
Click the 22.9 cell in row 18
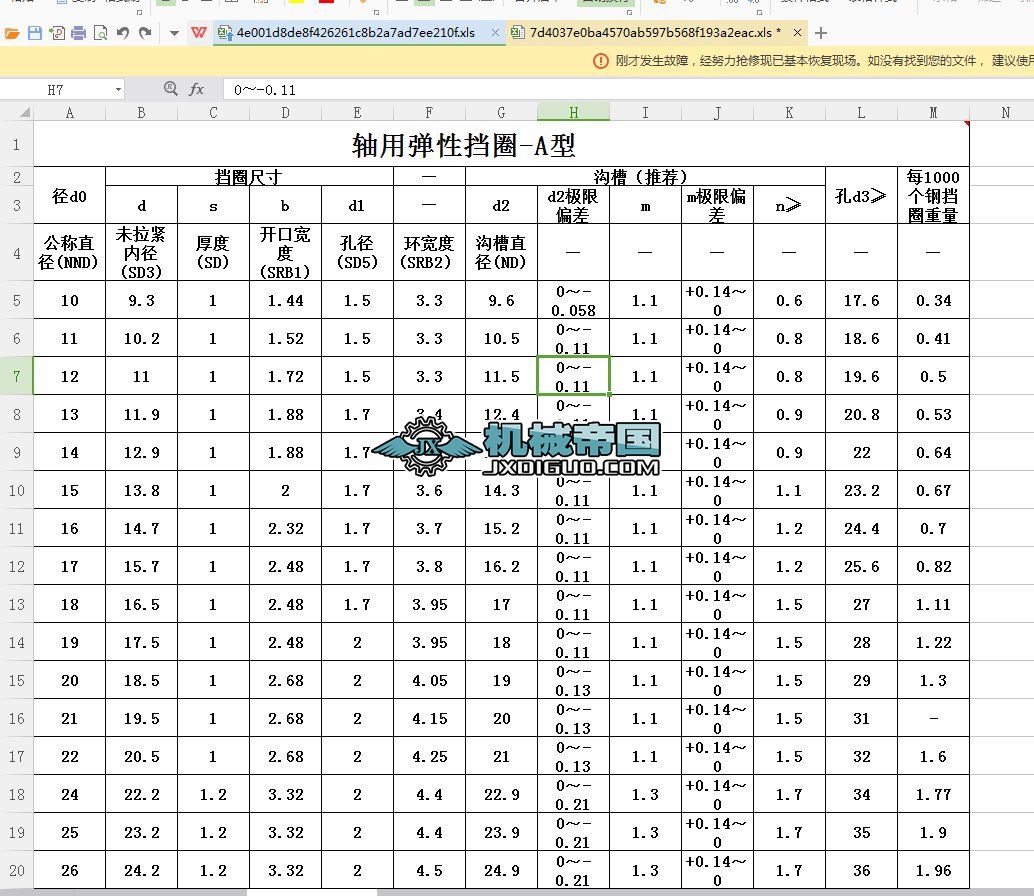coord(501,794)
